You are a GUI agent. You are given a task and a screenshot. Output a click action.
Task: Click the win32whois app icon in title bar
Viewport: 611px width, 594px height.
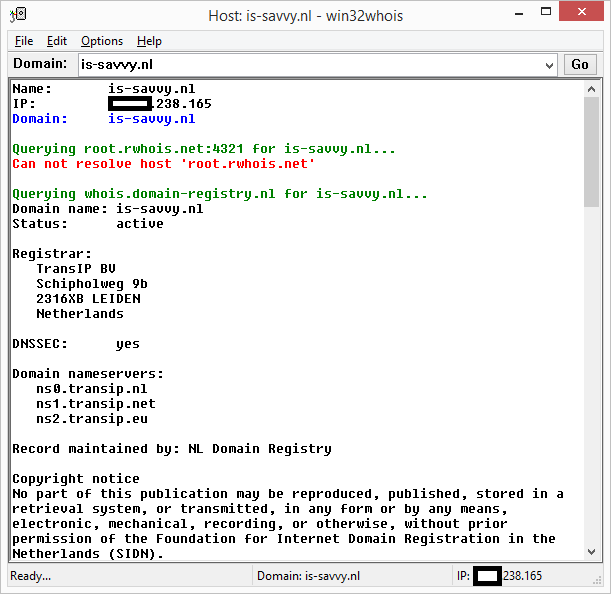pyautogui.click(x=18, y=15)
